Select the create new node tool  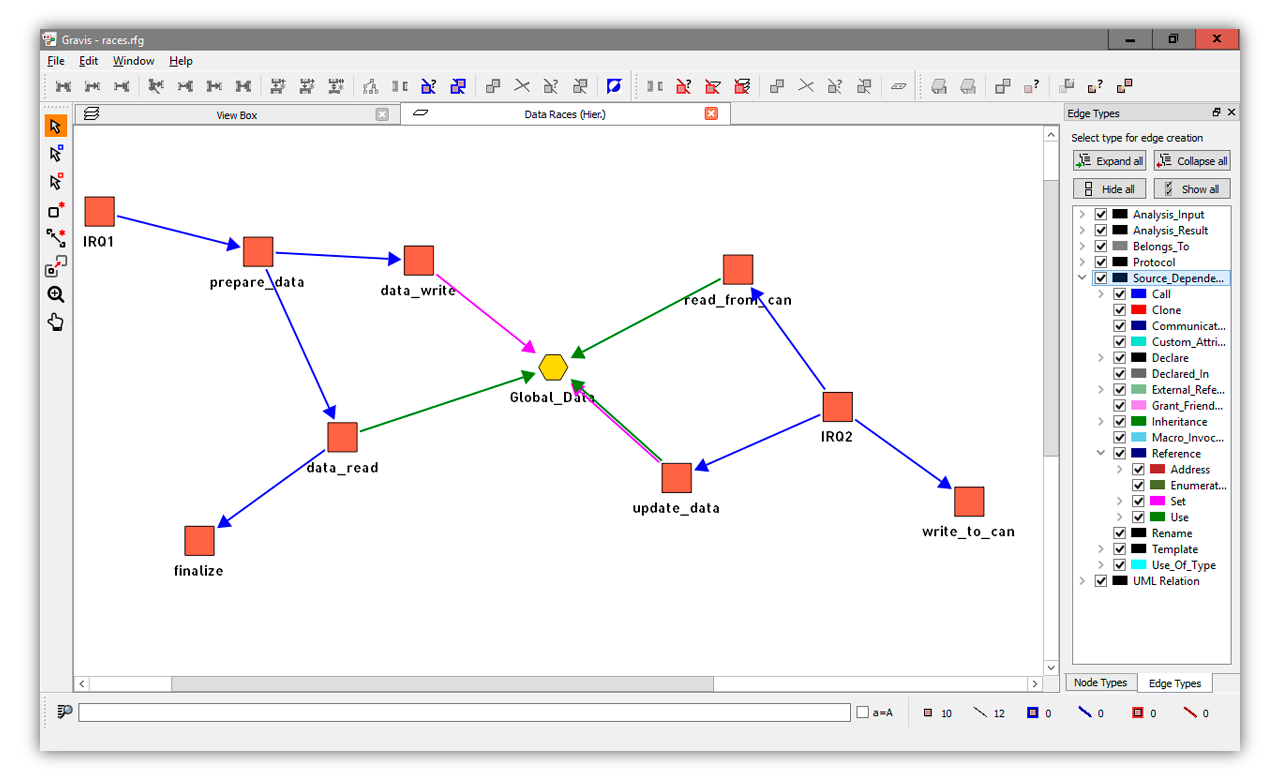(x=56, y=210)
